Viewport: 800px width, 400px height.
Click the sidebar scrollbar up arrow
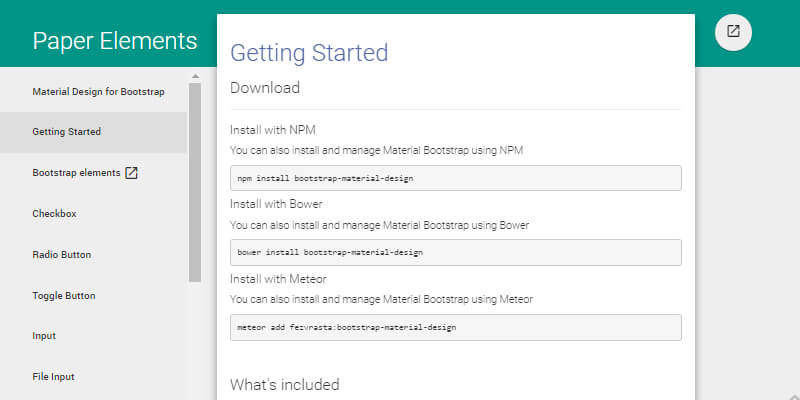194,76
